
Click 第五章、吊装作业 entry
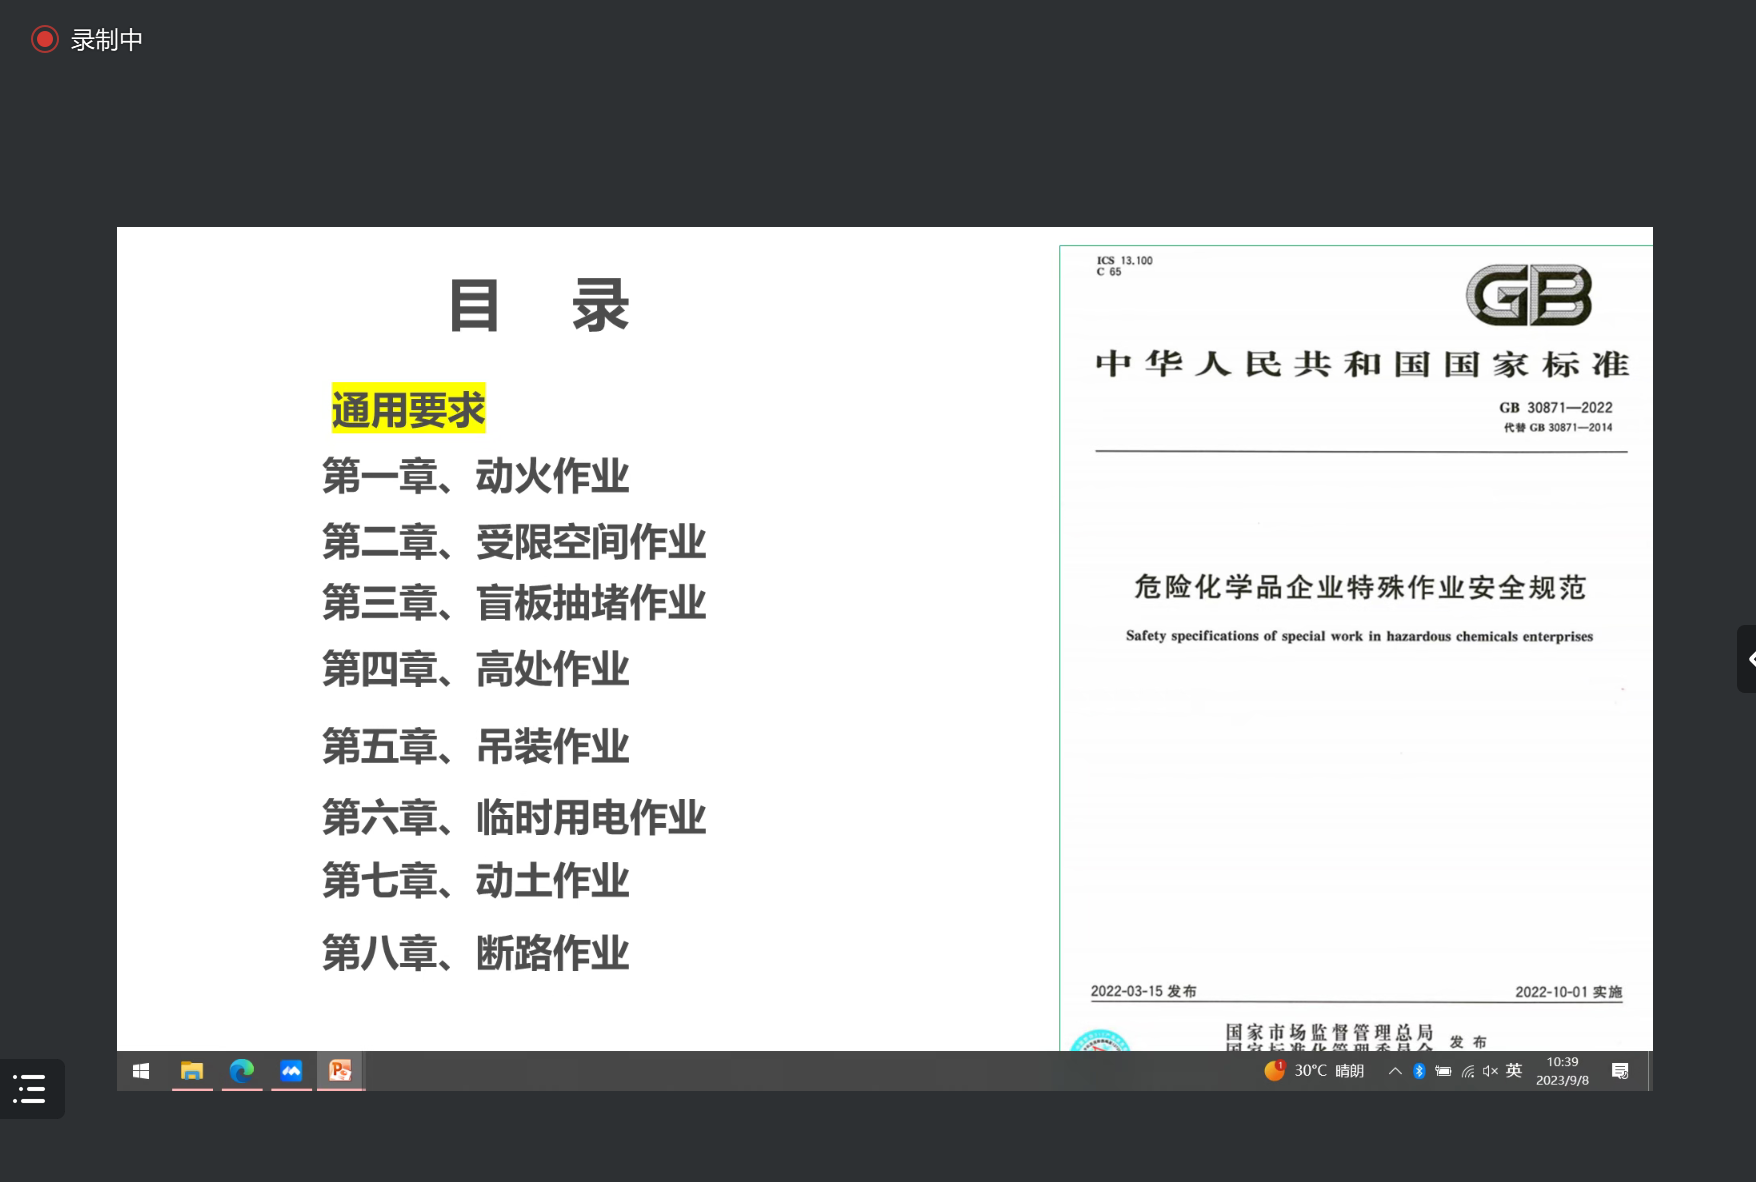coord(475,746)
